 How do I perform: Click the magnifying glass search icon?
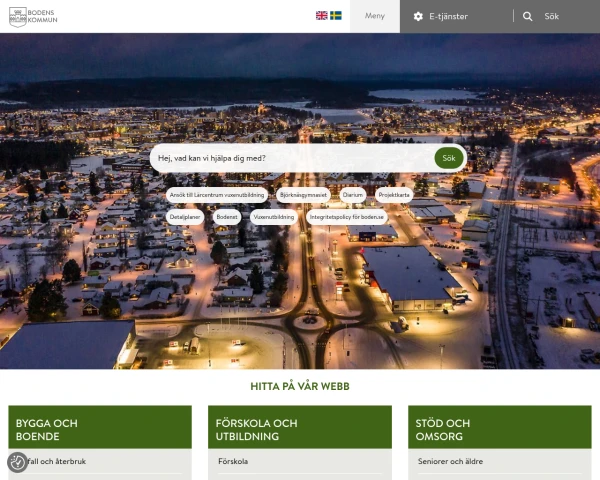[x=528, y=17]
